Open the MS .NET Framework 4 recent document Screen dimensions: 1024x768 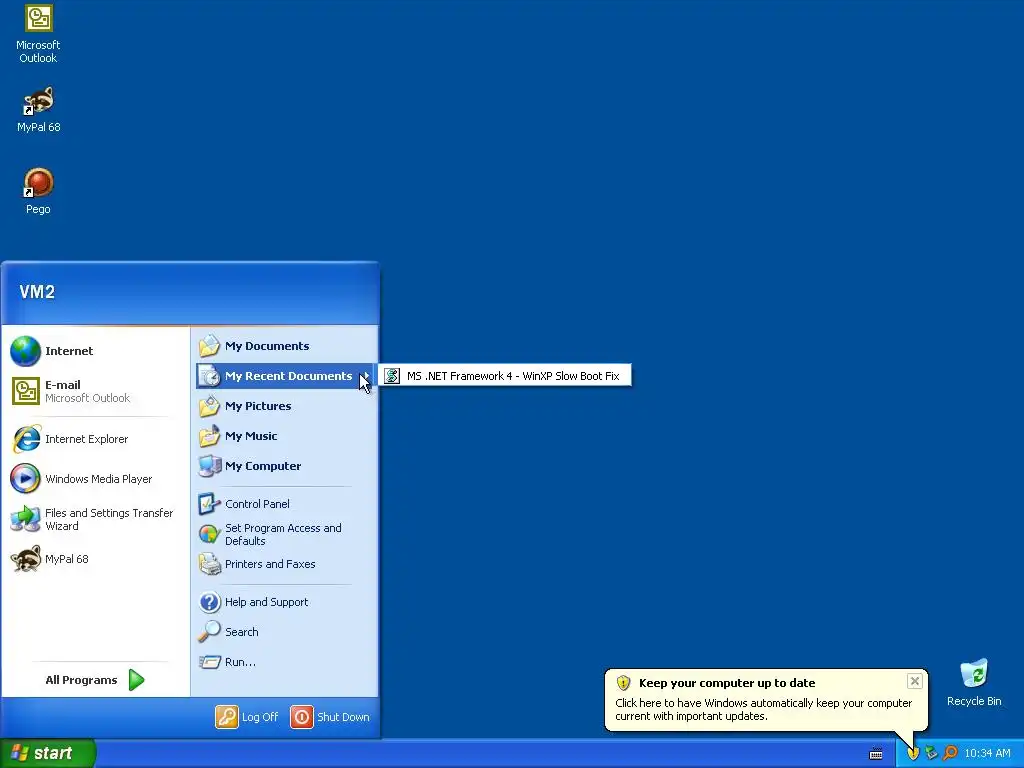(x=505, y=376)
